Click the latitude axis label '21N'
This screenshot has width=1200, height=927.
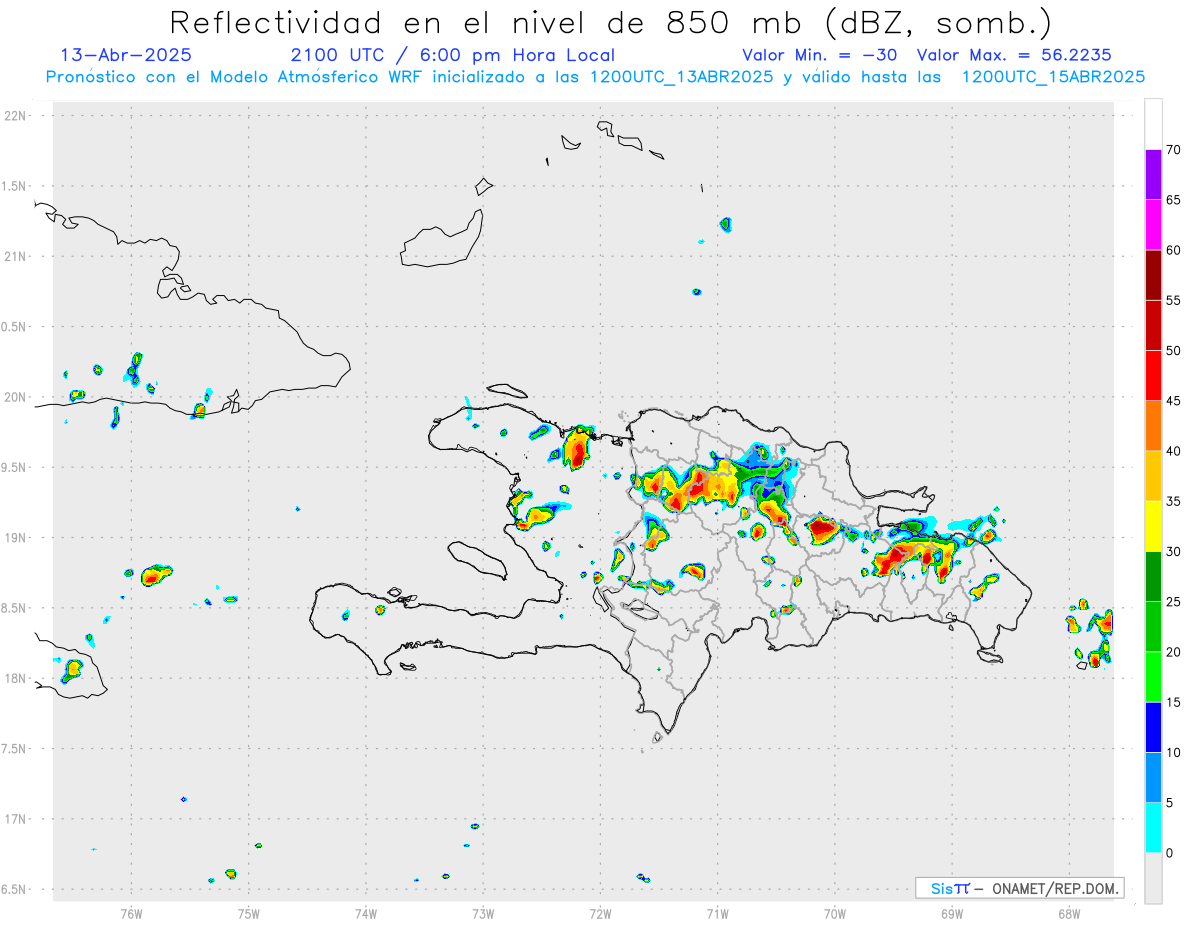point(15,257)
